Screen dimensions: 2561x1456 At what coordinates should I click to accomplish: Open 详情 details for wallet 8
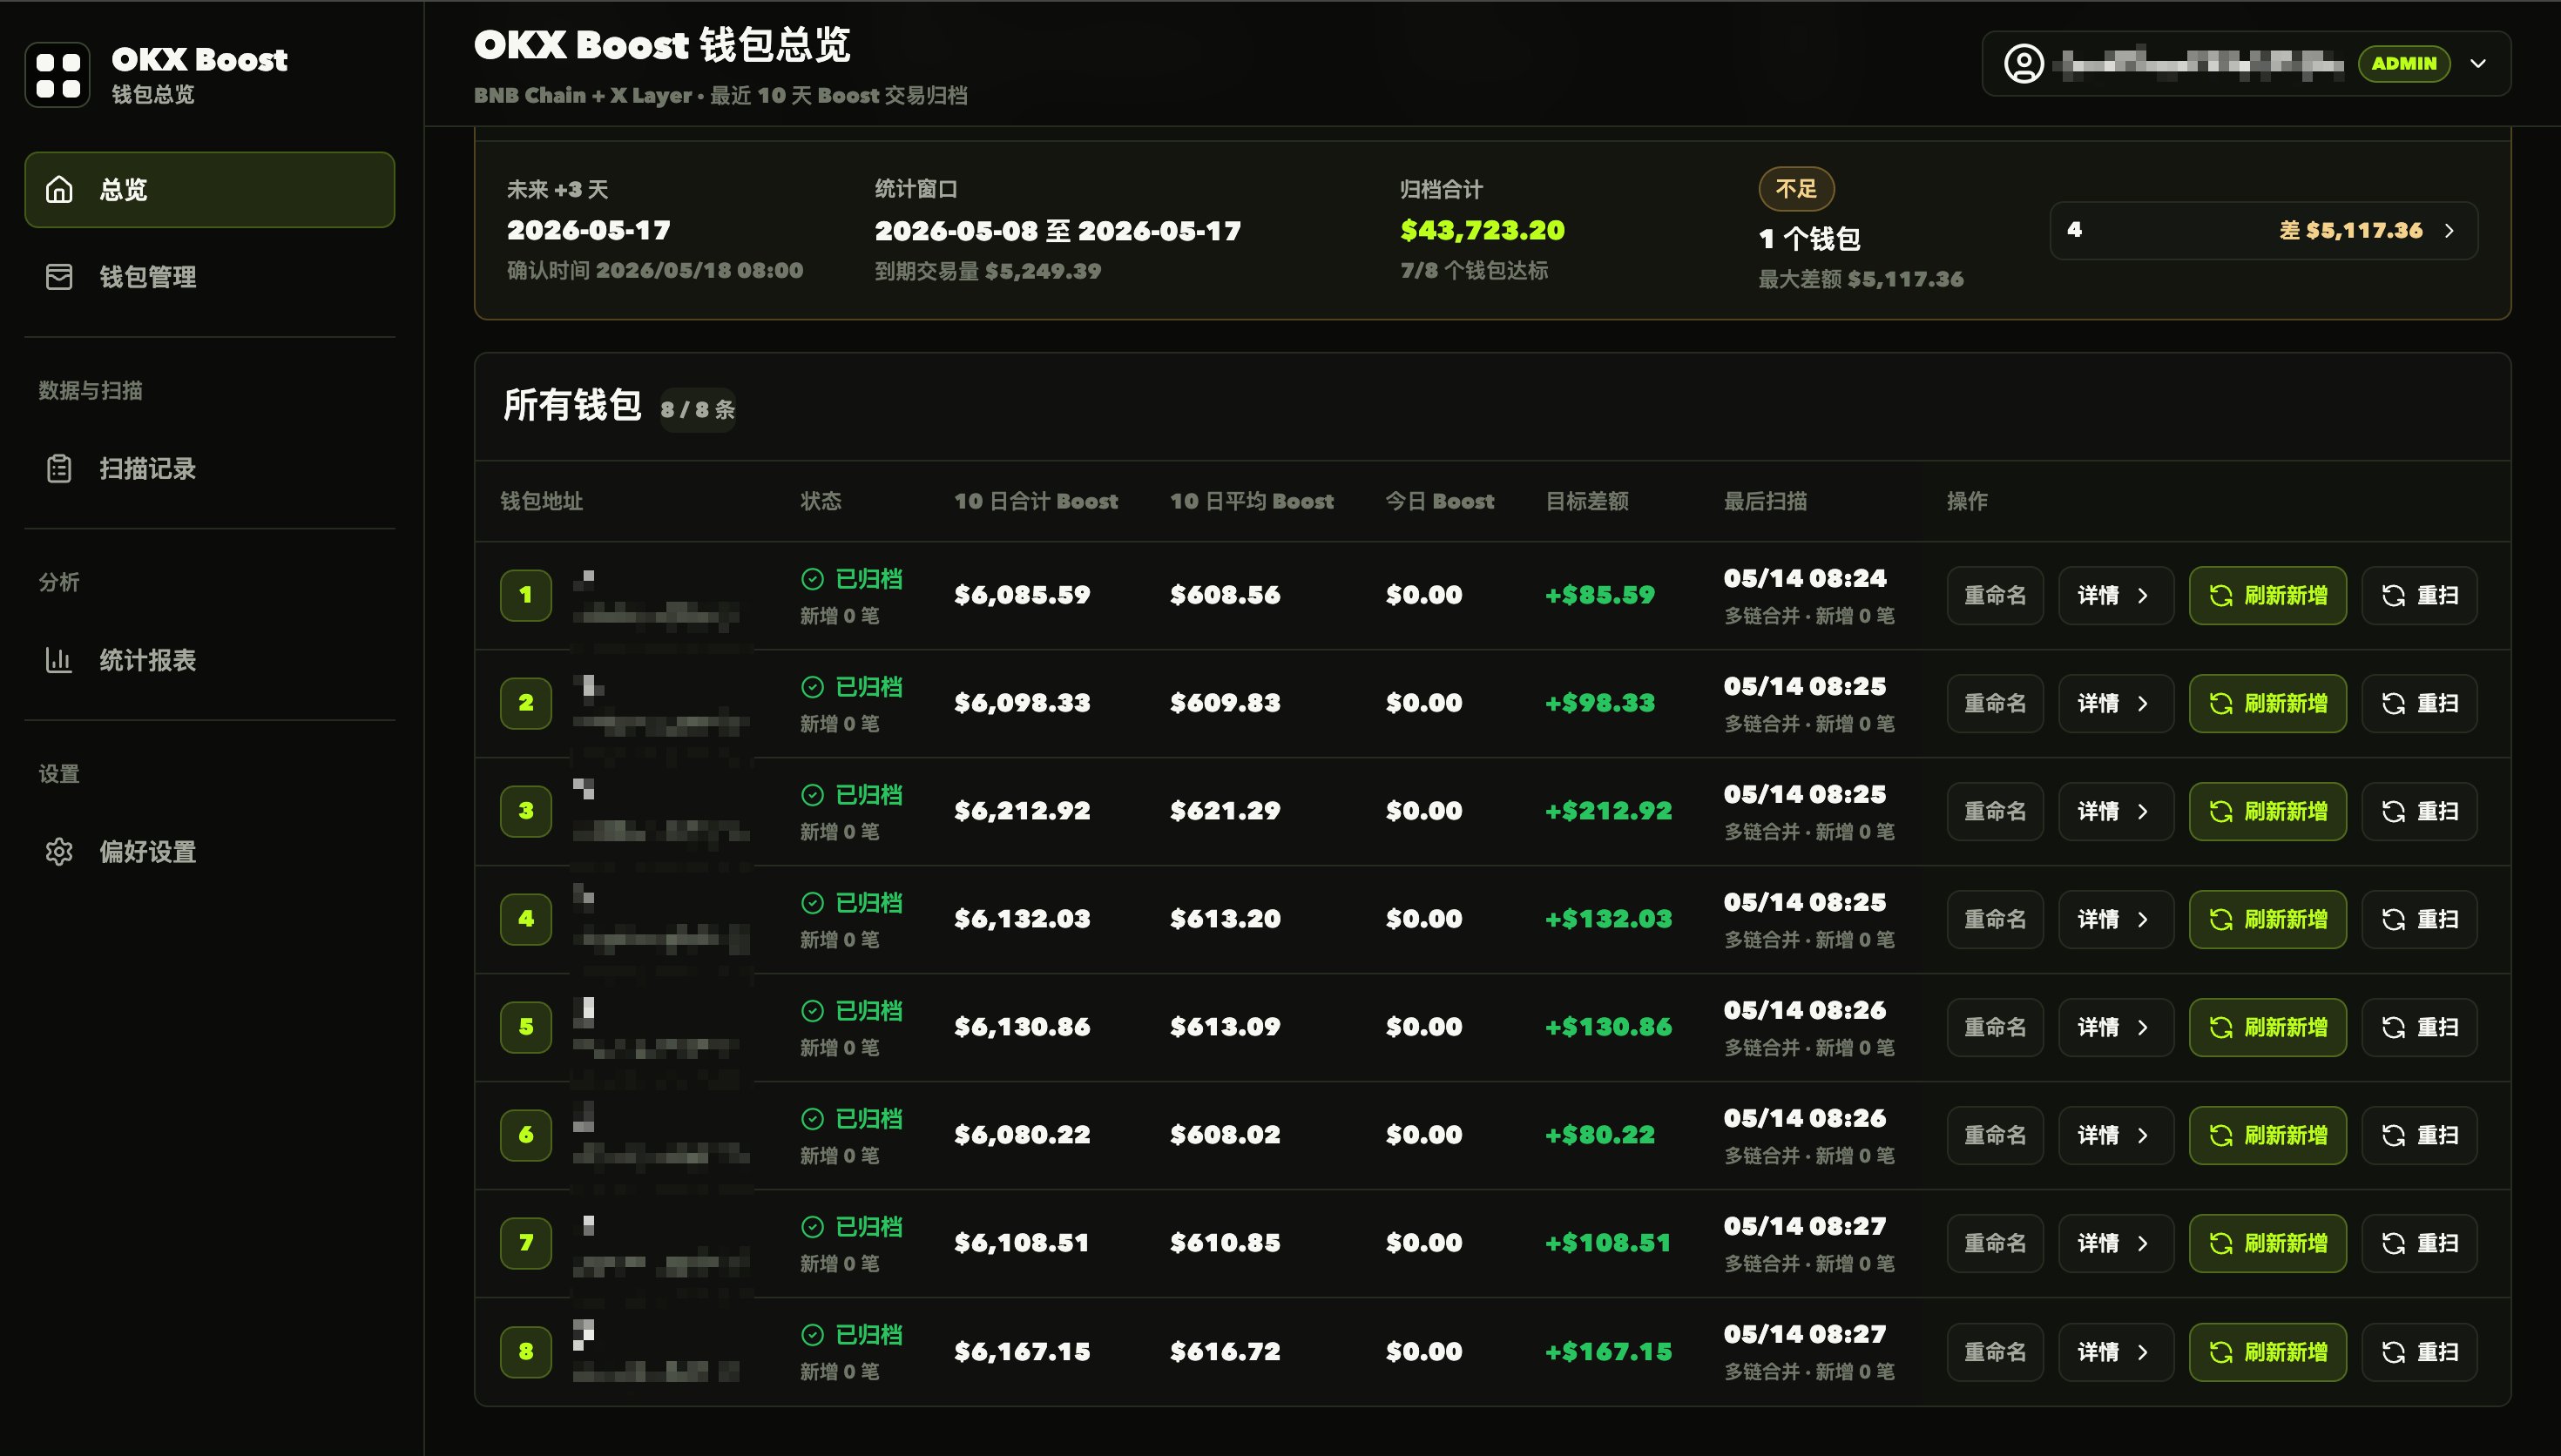2115,1352
